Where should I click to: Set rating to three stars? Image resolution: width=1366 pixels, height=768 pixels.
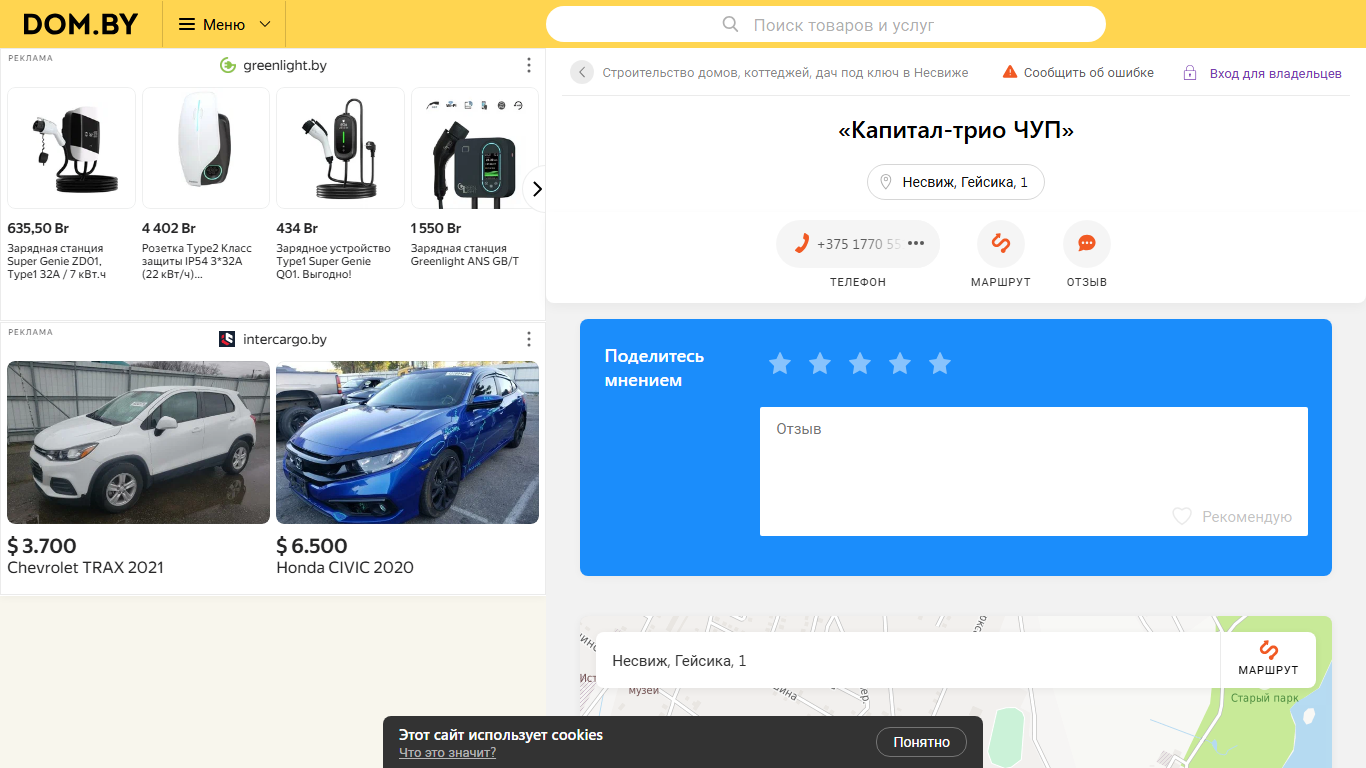[x=860, y=364]
